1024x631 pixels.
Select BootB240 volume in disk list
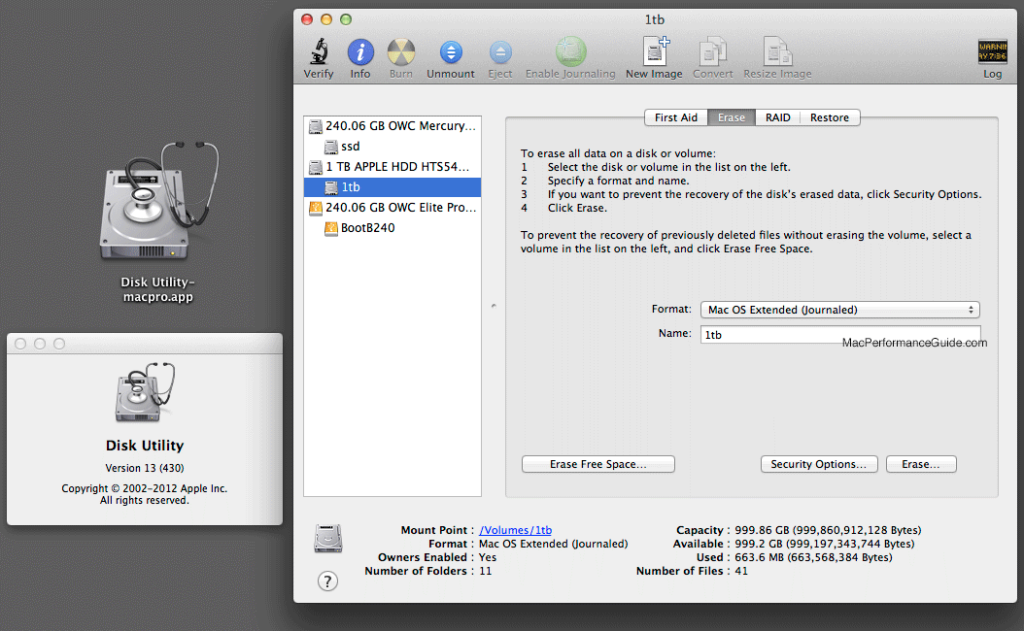pos(367,227)
